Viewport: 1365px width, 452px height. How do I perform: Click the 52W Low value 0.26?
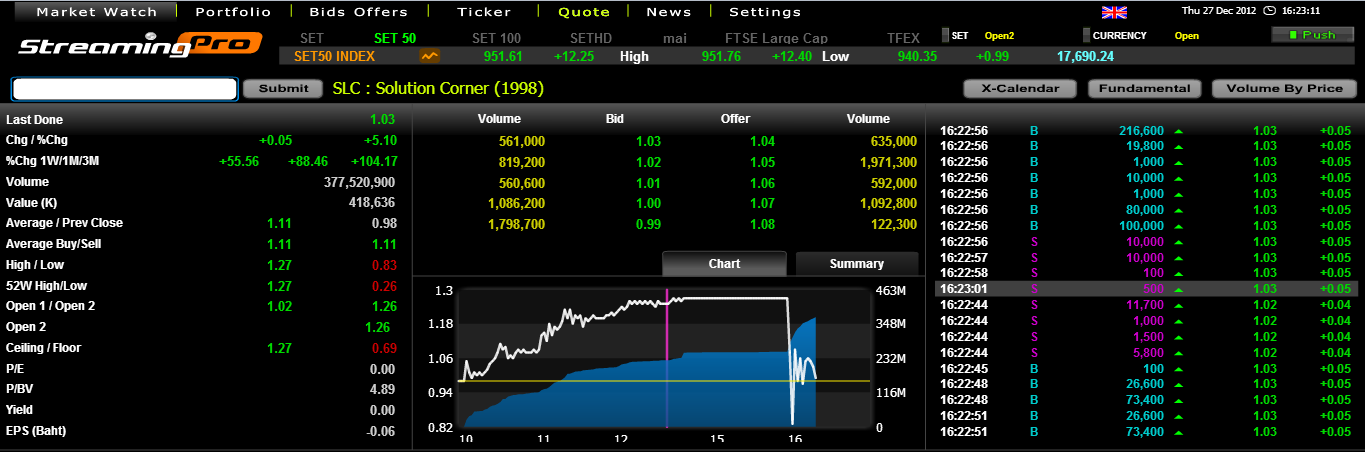coord(384,286)
